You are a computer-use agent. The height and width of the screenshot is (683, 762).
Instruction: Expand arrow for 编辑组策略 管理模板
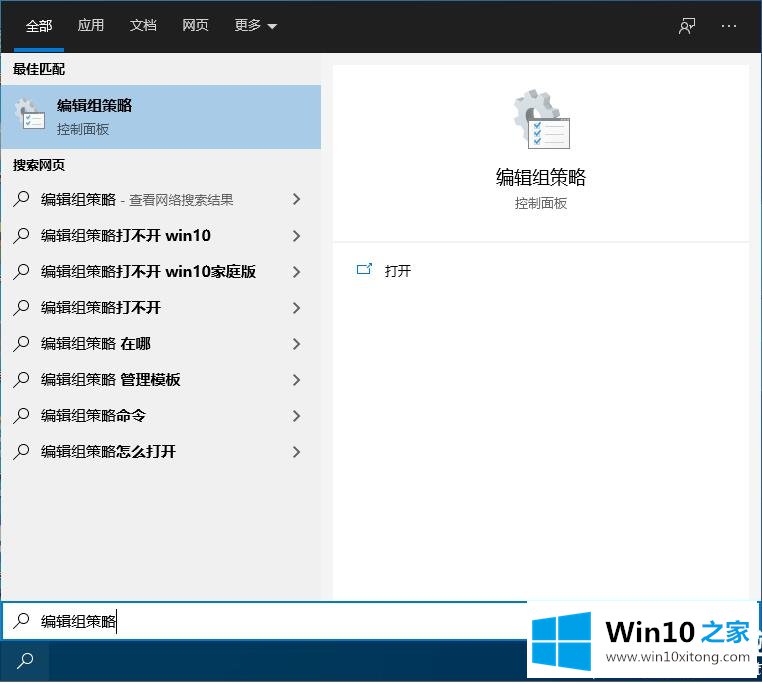296,380
